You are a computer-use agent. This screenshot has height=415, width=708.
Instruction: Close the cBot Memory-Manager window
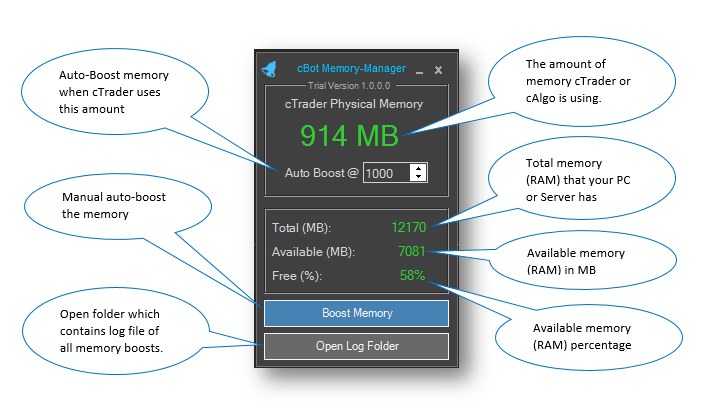click(438, 70)
